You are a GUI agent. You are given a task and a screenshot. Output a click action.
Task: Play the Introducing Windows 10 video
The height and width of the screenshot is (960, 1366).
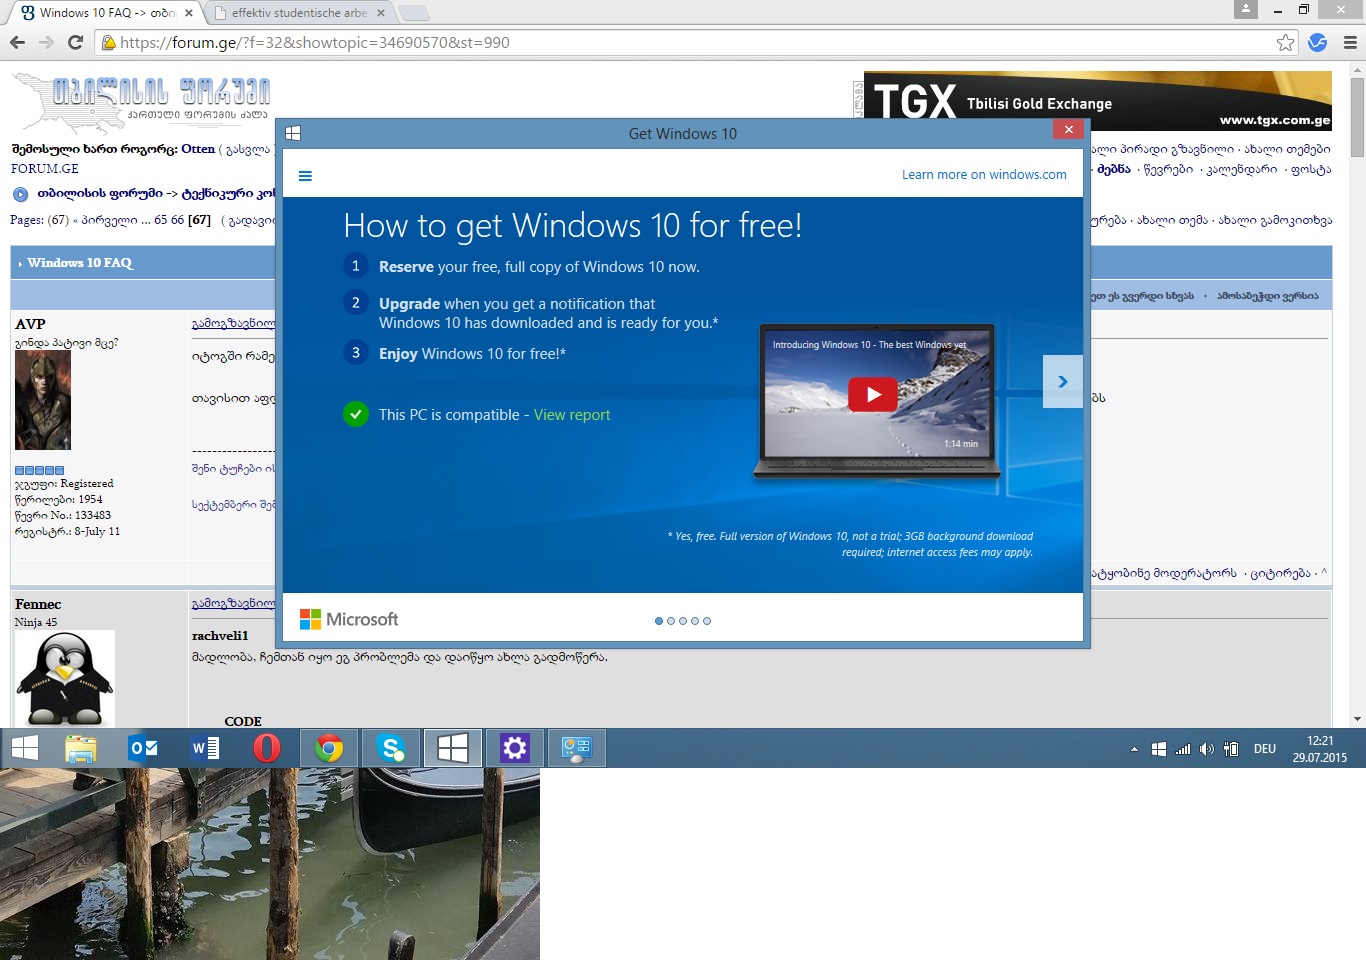pyautogui.click(x=873, y=394)
